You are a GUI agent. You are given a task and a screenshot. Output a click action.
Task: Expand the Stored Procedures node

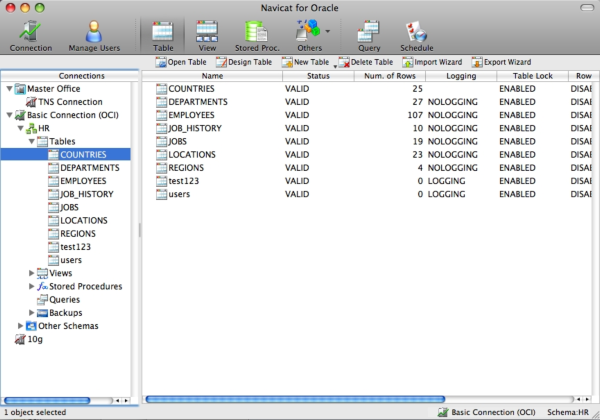pyautogui.click(x=32, y=286)
